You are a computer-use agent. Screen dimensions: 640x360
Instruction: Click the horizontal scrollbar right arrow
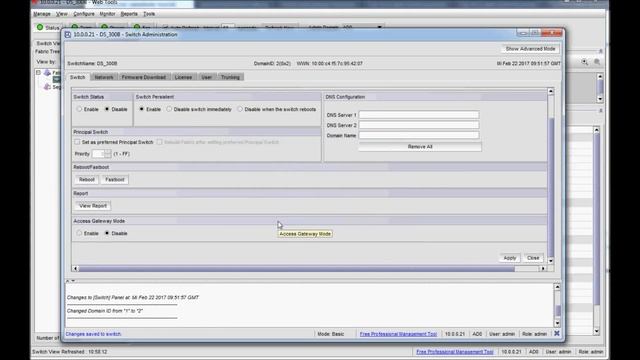coord(543,269)
